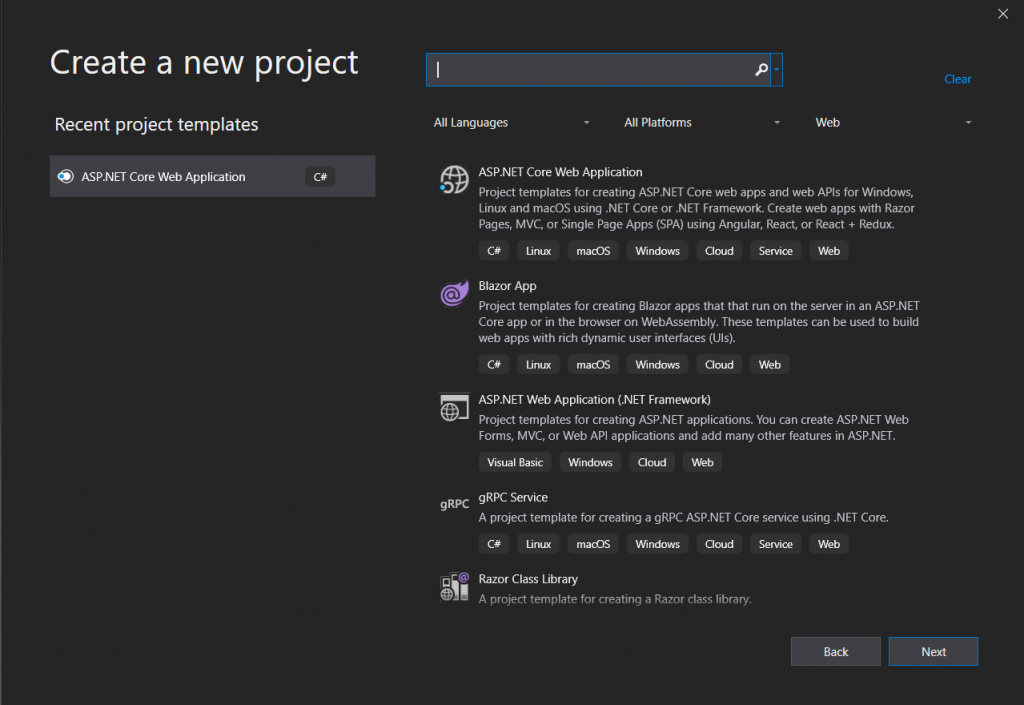
Task: Click the ASP.NET Core Web Application globe icon
Action: click(x=454, y=180)
